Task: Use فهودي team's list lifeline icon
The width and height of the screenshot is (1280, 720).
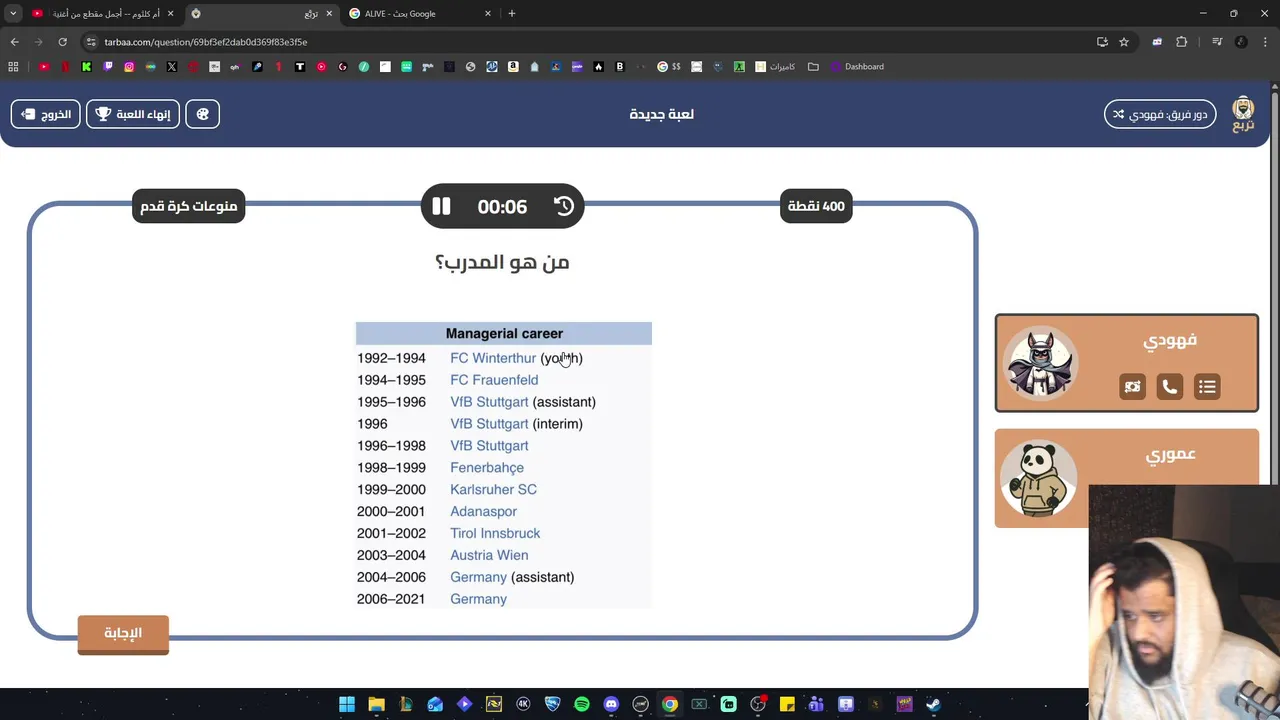Action: tap(1207, 387)
